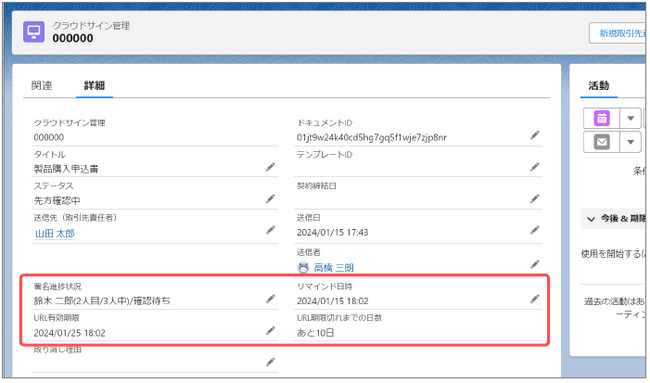
Task: Click the purple calendar event icon
Action: pos(601,118)
